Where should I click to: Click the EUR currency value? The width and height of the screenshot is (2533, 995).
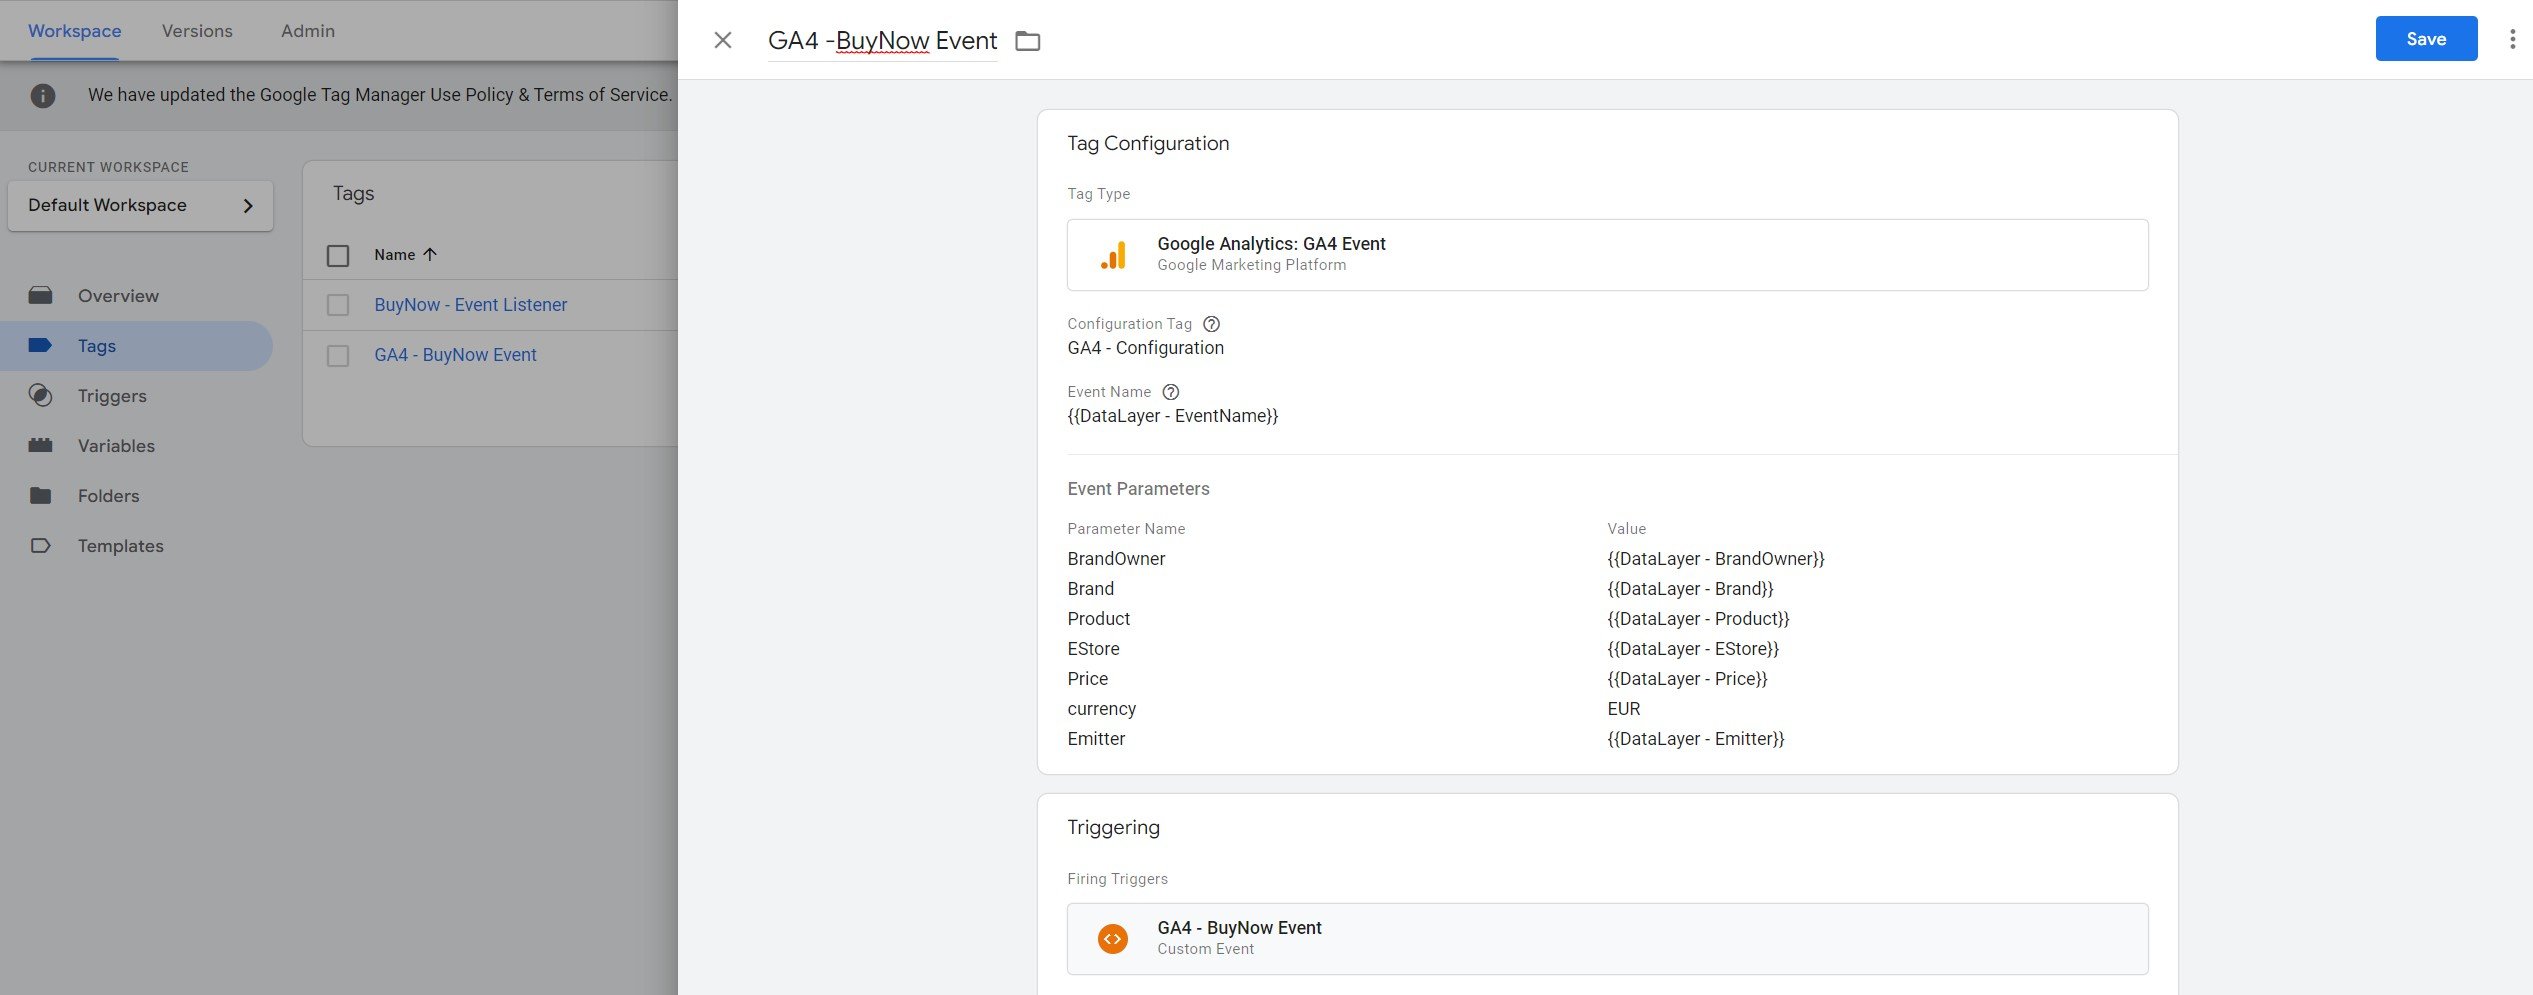click(x=1623, y=709)
